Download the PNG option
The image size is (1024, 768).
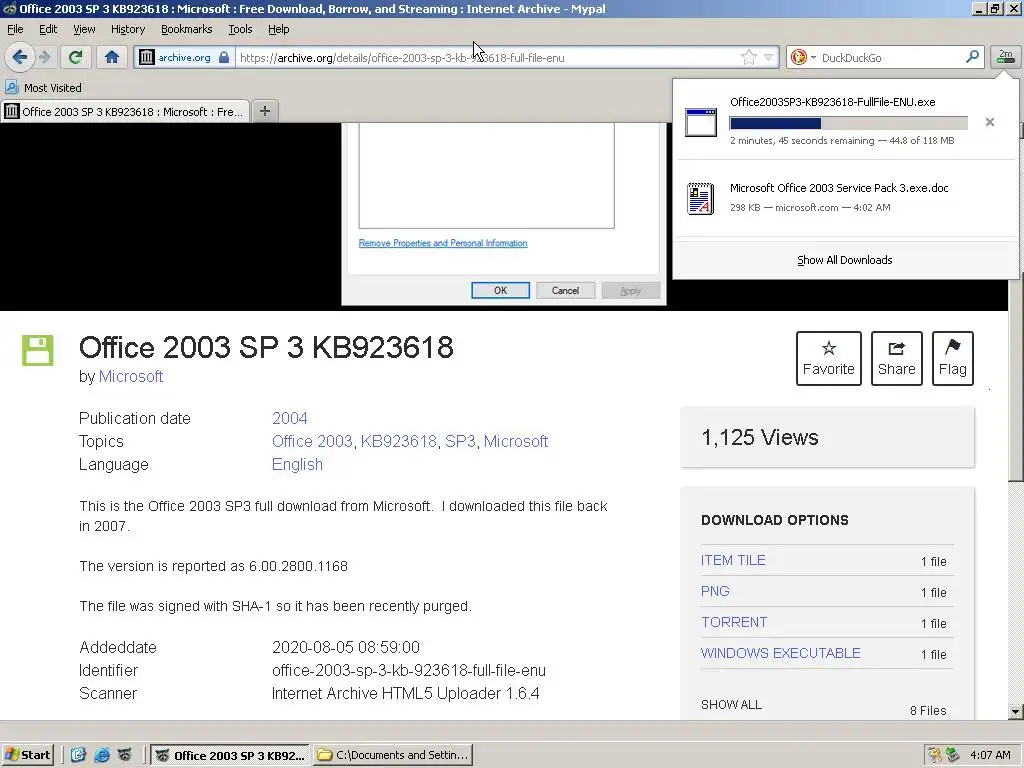click(714, 591)
